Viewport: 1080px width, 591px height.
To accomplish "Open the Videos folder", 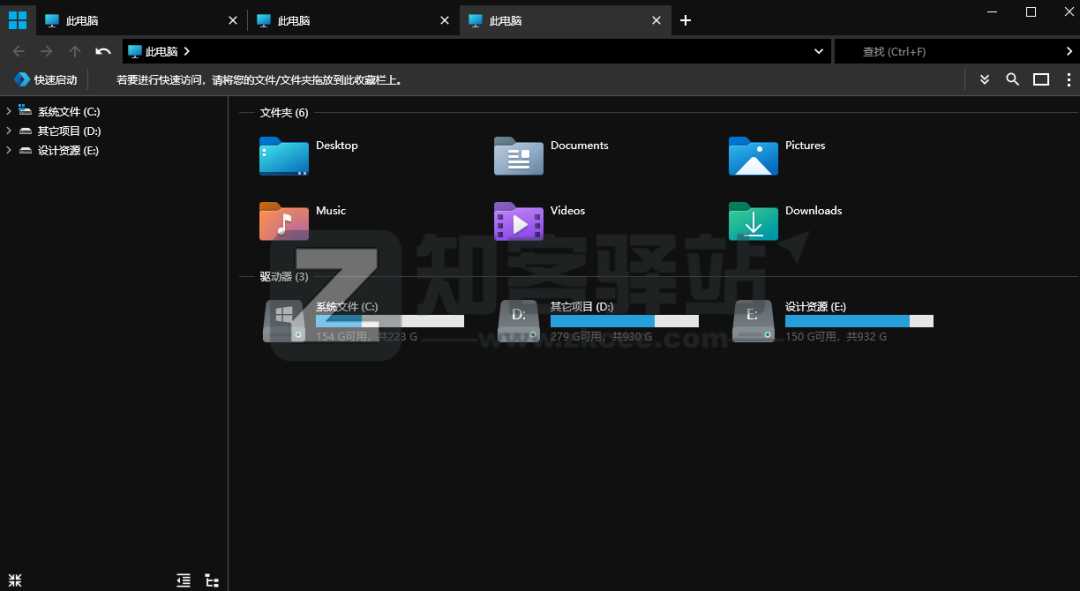I will pos(519,221).
